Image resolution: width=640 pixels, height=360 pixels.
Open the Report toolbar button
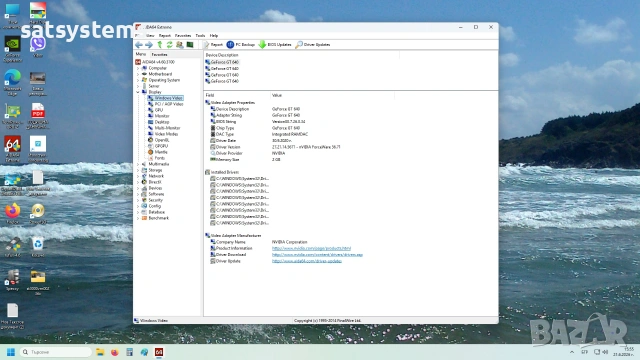[x=213, y=44]
